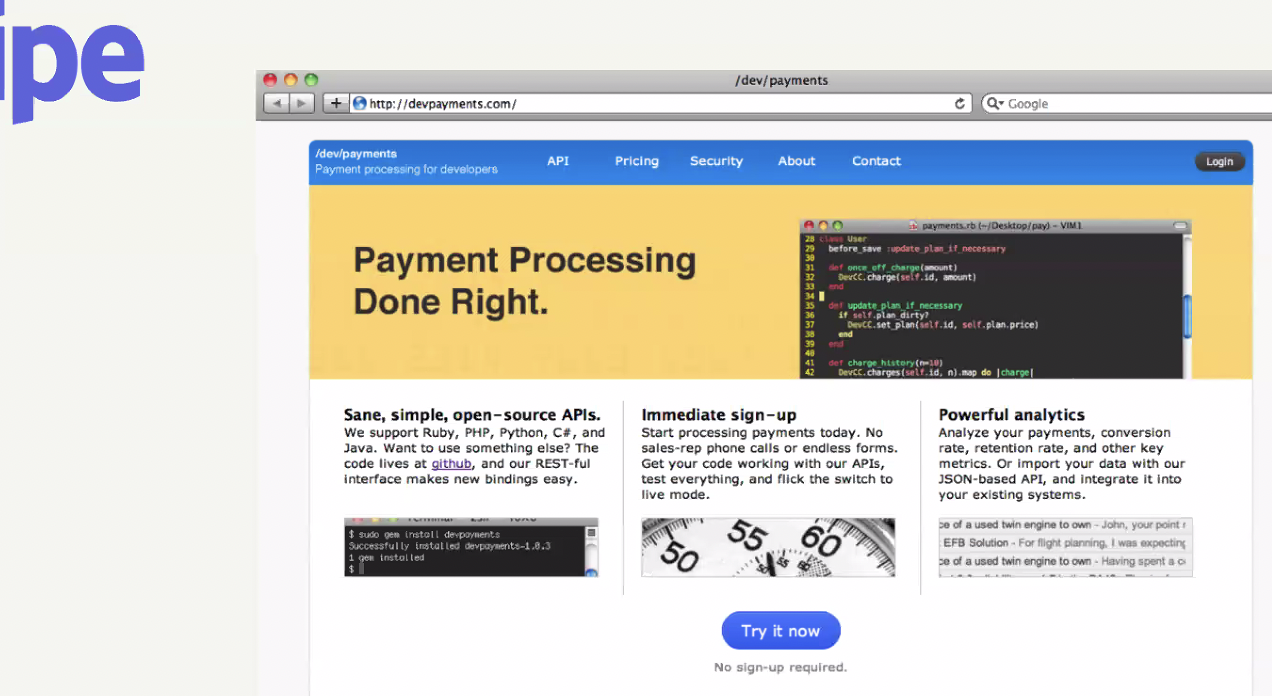This screenshot has width=1272, height=696.
Task: Open the Contact page link
Action: (x=876, y=161)
